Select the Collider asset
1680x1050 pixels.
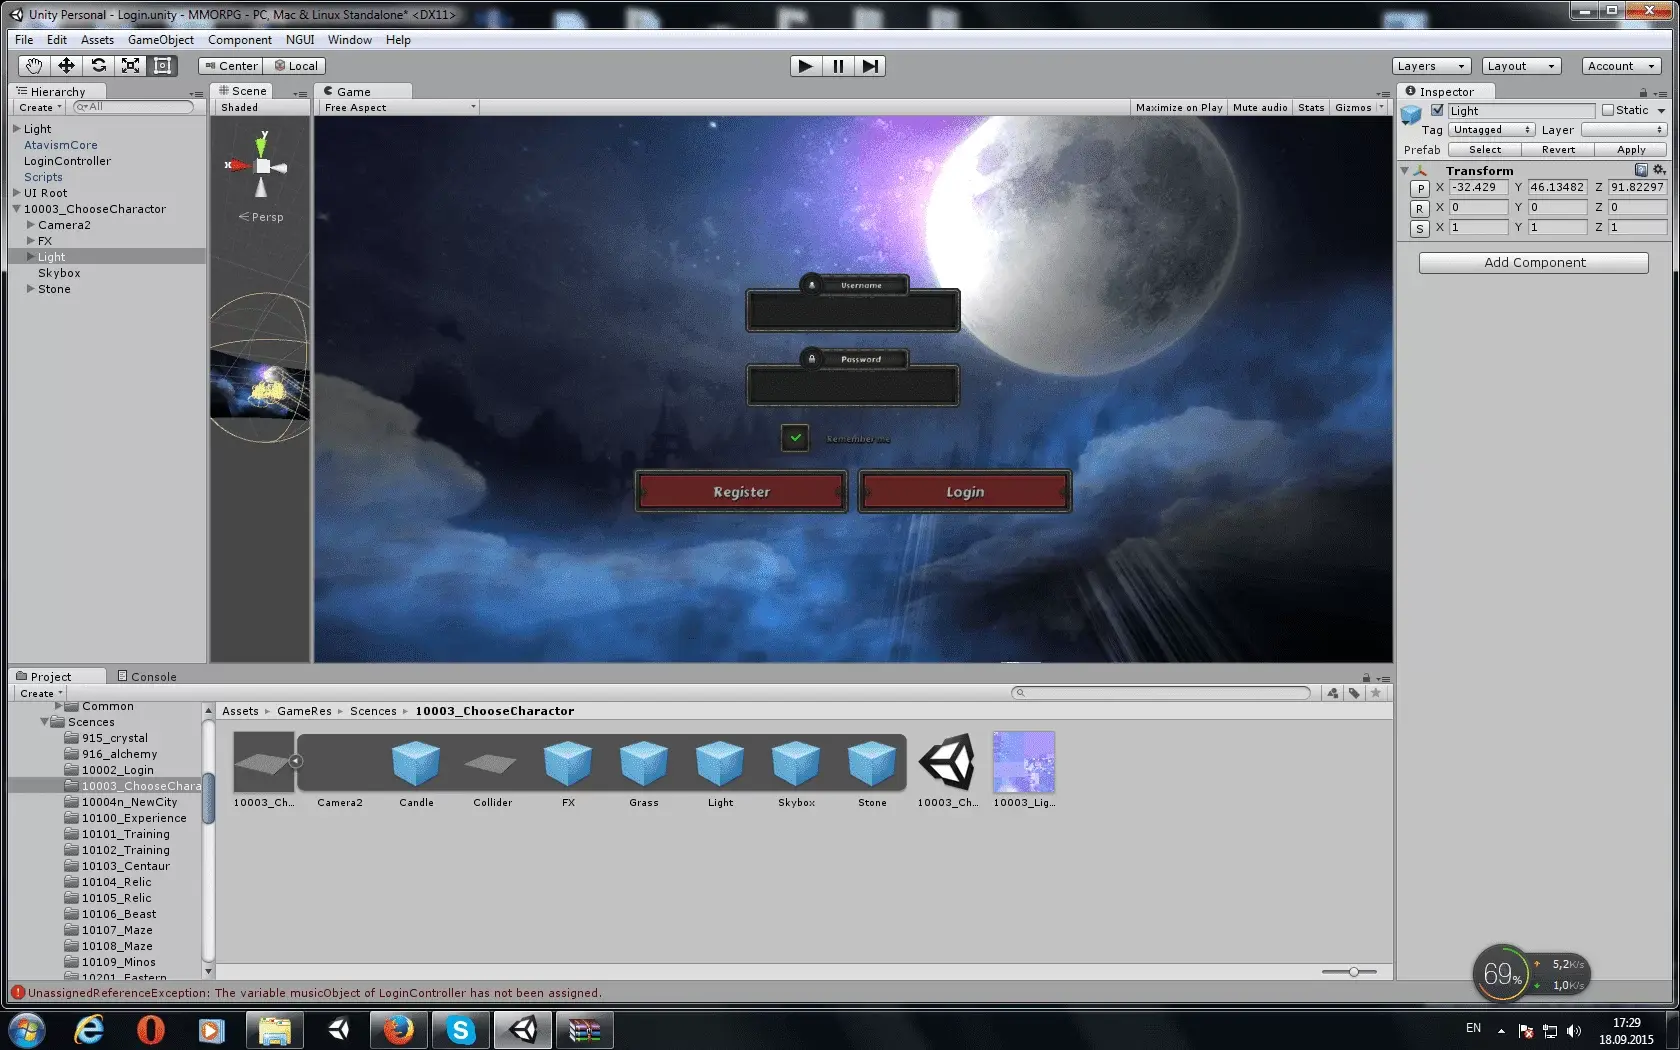point(492,772)
